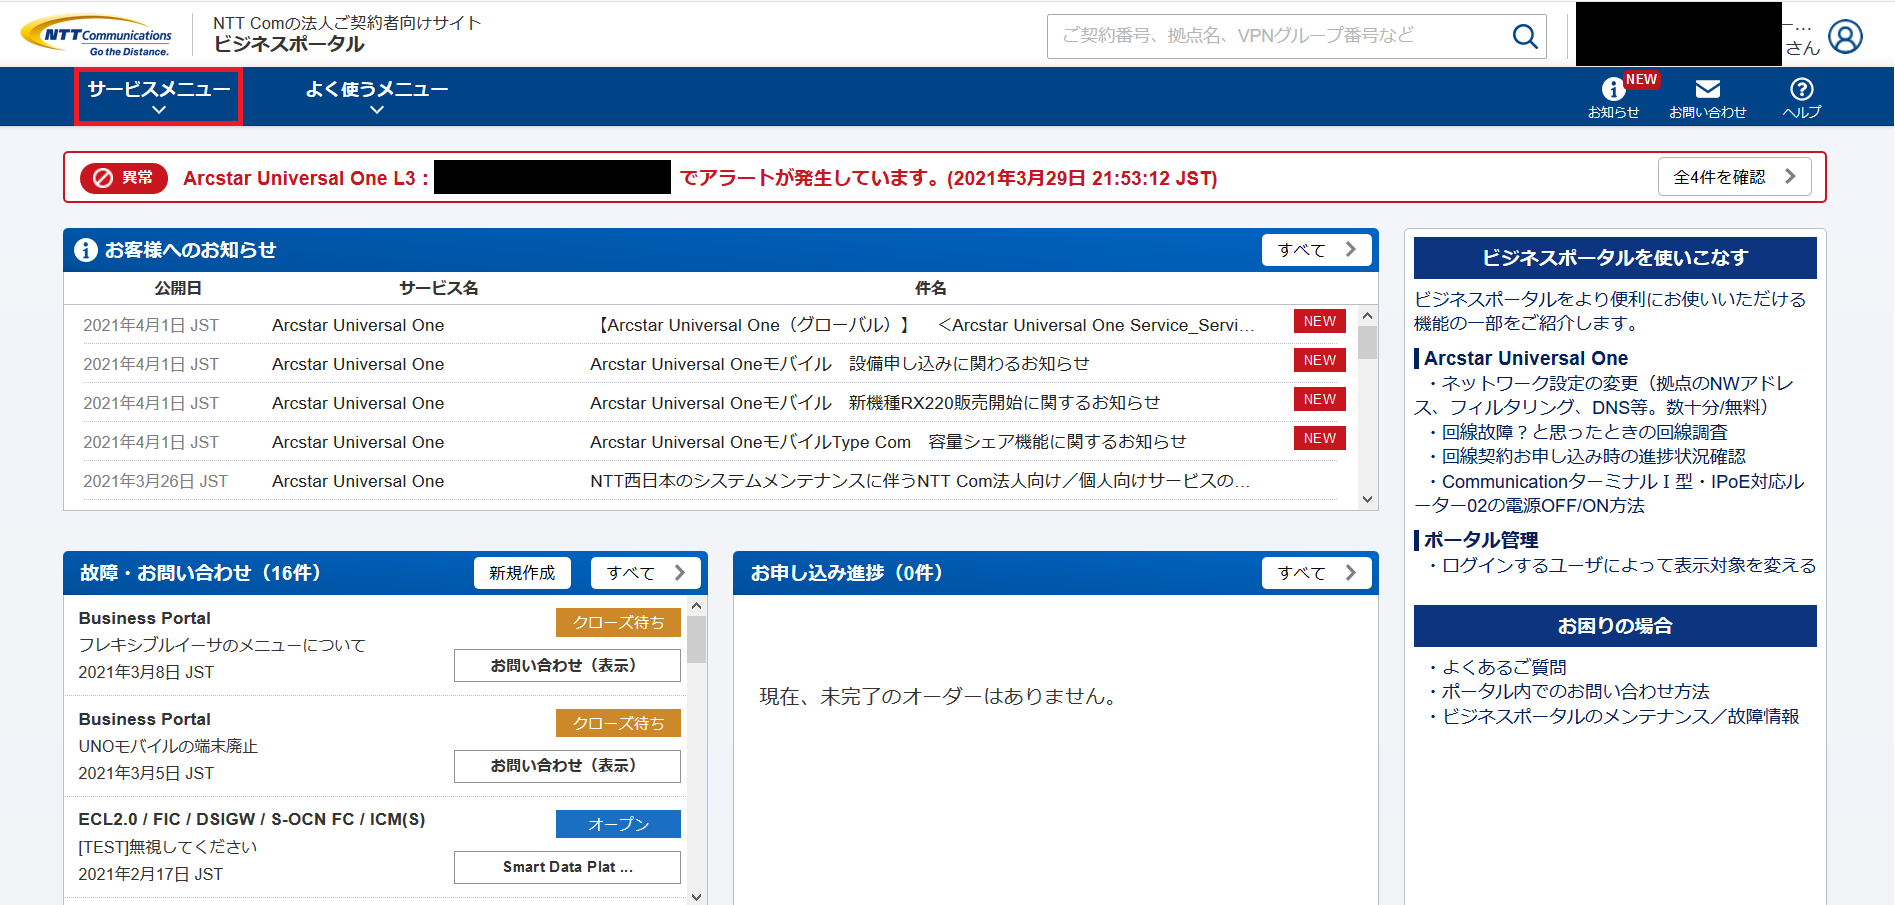Click the クローズ待ち status on フレキシブルイーサ ticket

[618, 623]
